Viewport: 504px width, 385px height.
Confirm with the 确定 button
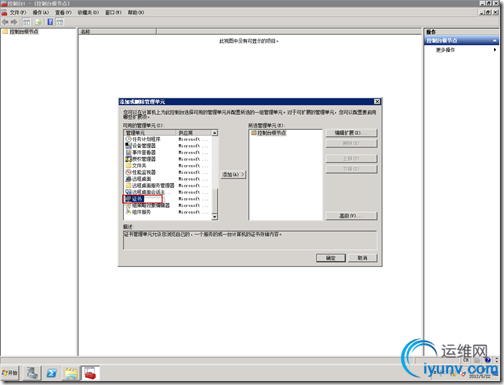click(331, 258)
